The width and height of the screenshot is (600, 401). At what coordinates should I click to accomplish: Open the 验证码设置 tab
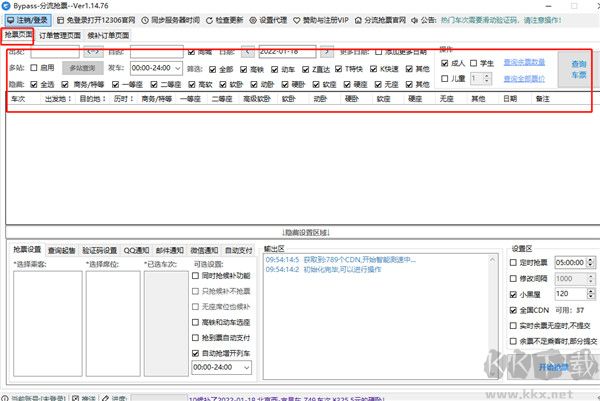[99, 250]
